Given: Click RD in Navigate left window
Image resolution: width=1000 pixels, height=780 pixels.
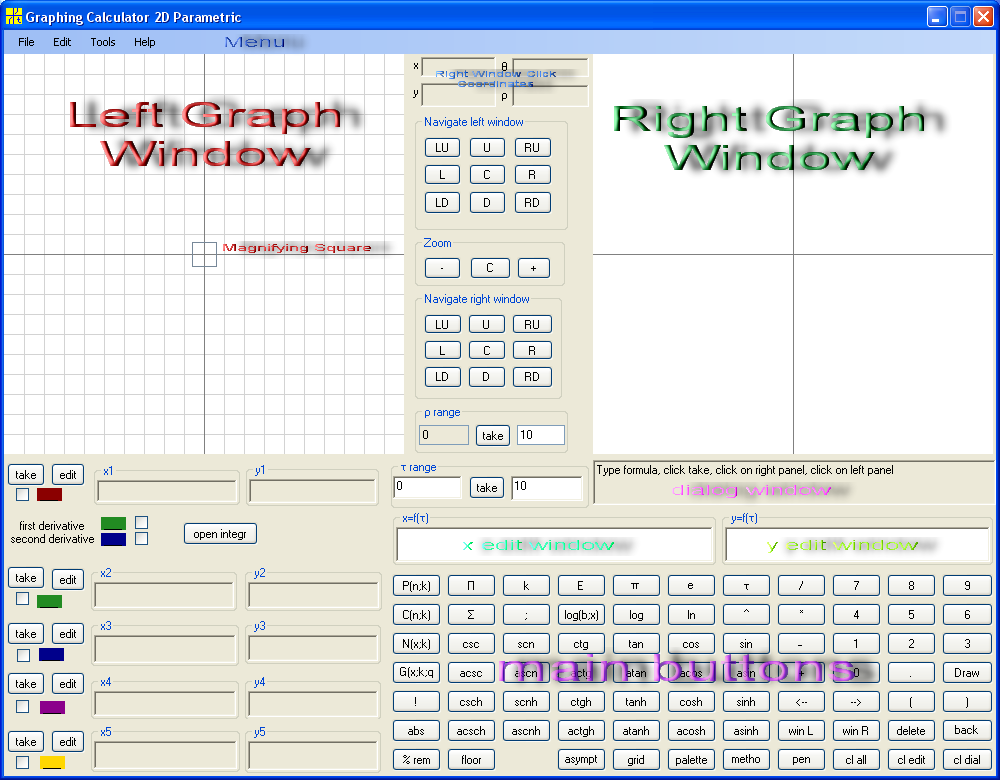Looking at the screenshot, I should click(532, 203).
